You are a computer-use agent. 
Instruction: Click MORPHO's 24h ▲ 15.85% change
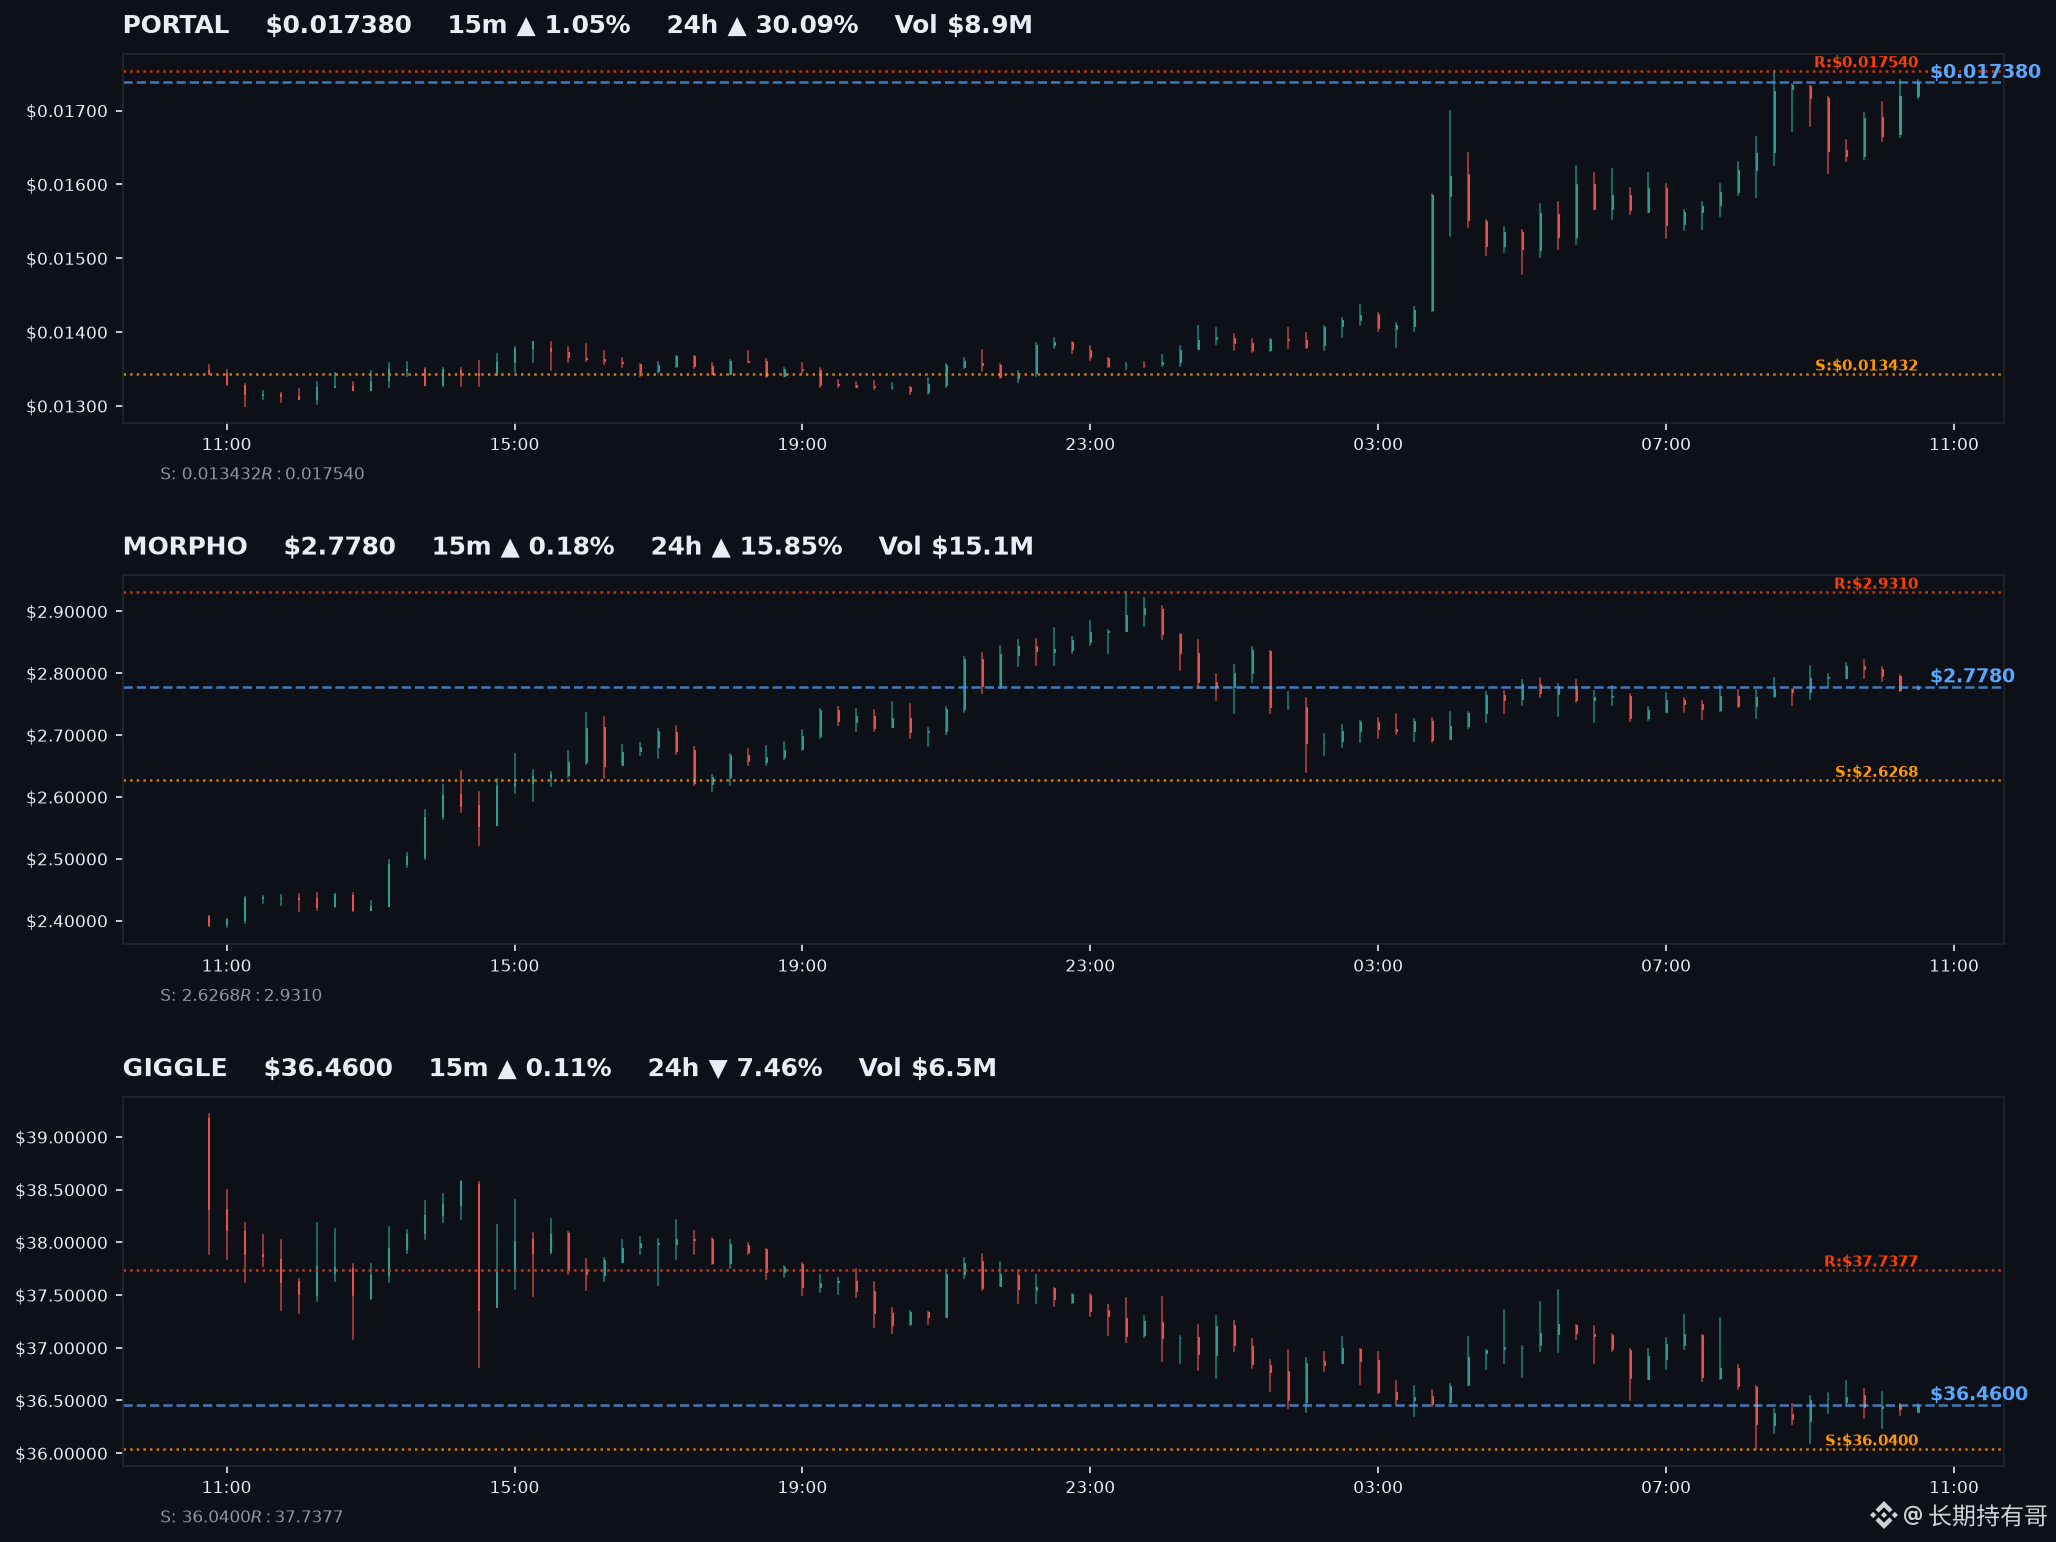click(x=747, y=546)
